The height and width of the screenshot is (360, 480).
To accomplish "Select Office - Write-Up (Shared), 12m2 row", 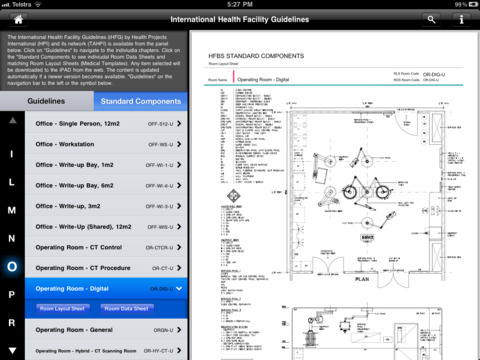I will [106, 227].
